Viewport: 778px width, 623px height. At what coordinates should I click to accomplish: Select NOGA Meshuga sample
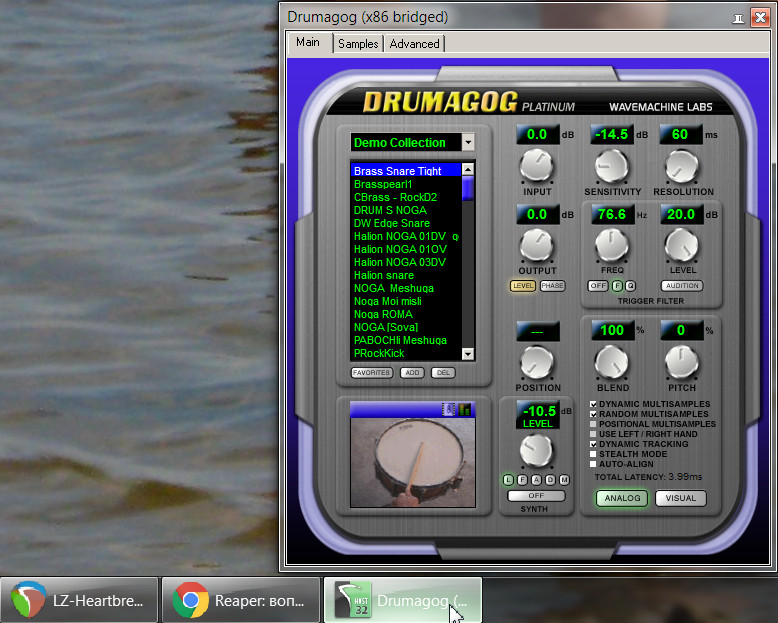coord(406,288)
